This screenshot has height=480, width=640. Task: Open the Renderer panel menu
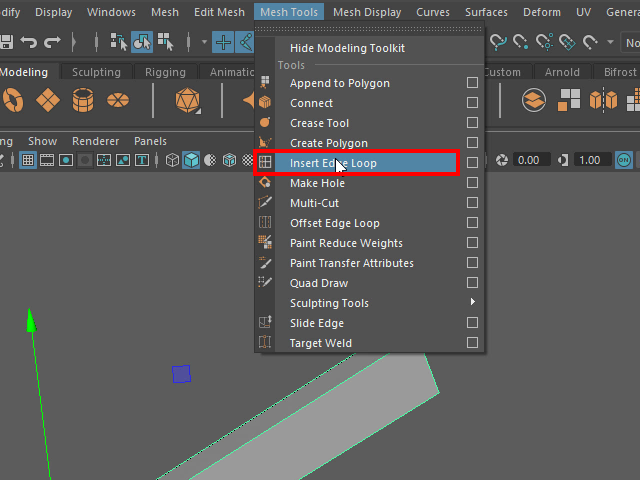tap(95, 141)
